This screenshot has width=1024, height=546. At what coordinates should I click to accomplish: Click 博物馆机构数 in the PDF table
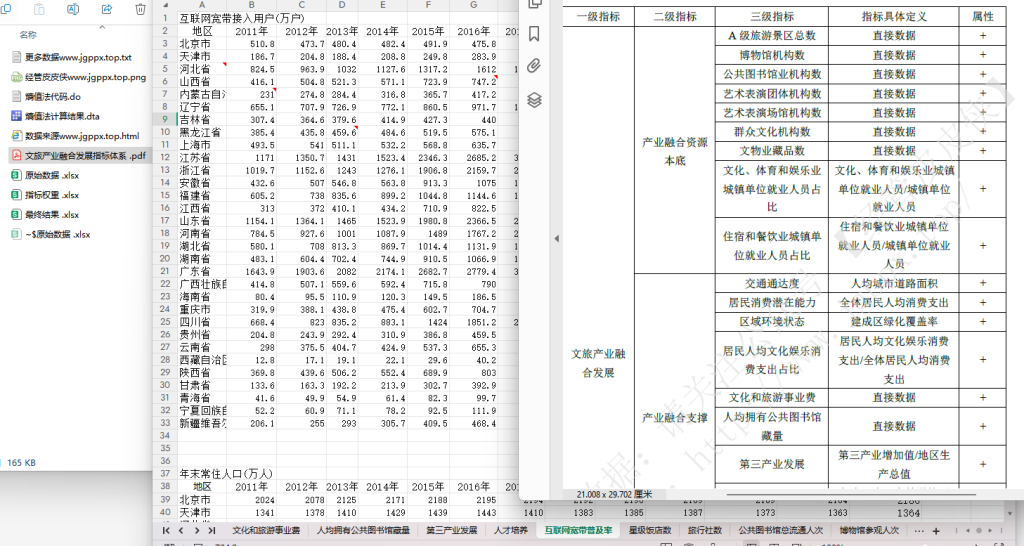772,55
